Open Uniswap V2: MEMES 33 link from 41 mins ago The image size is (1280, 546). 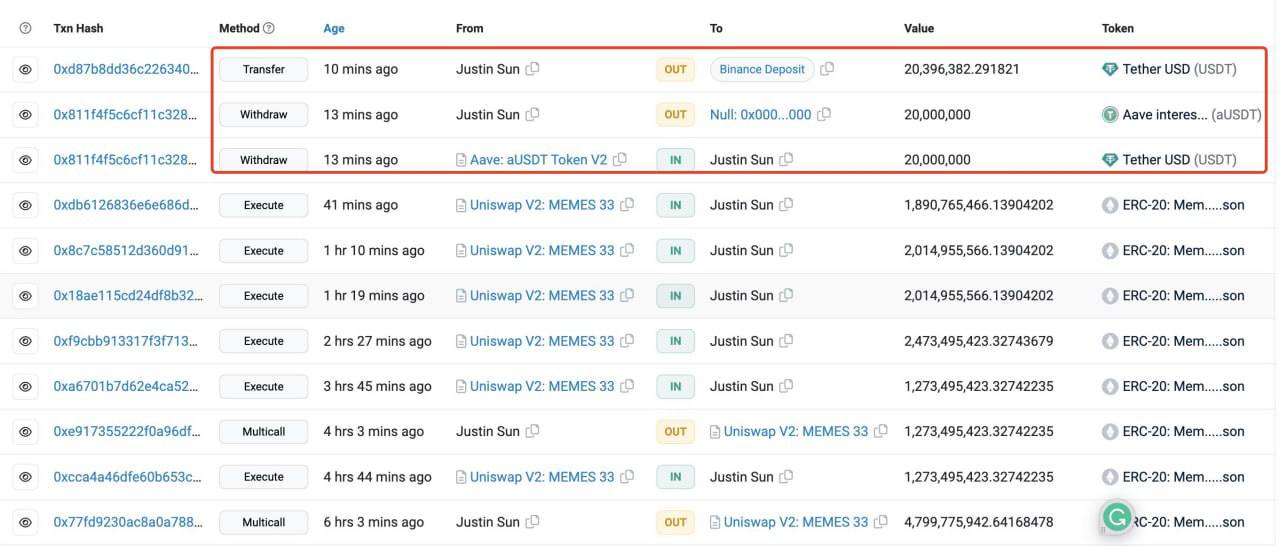click(x=542, y=205)
